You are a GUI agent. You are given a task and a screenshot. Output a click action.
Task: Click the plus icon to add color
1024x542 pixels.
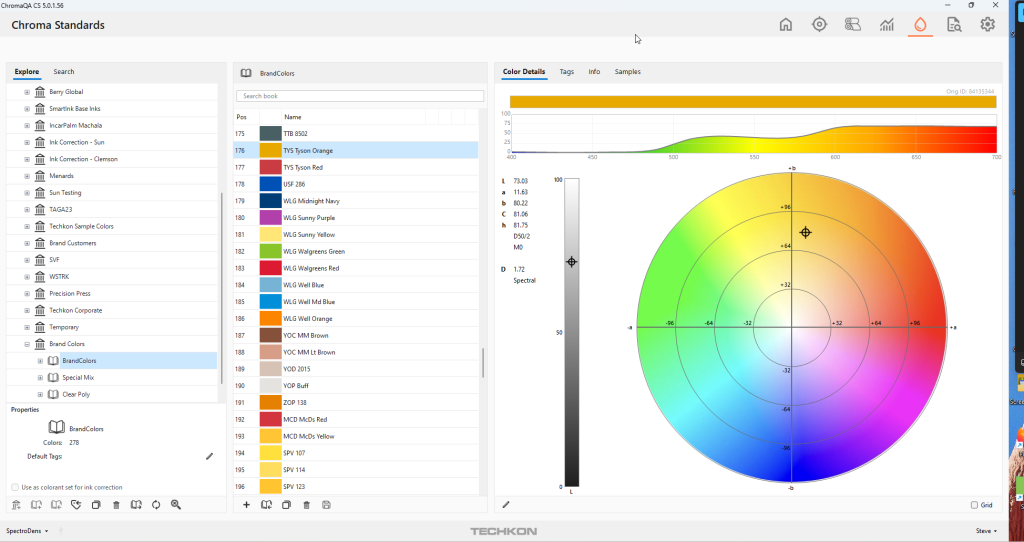pyautogui.click(x=246, y=505)
